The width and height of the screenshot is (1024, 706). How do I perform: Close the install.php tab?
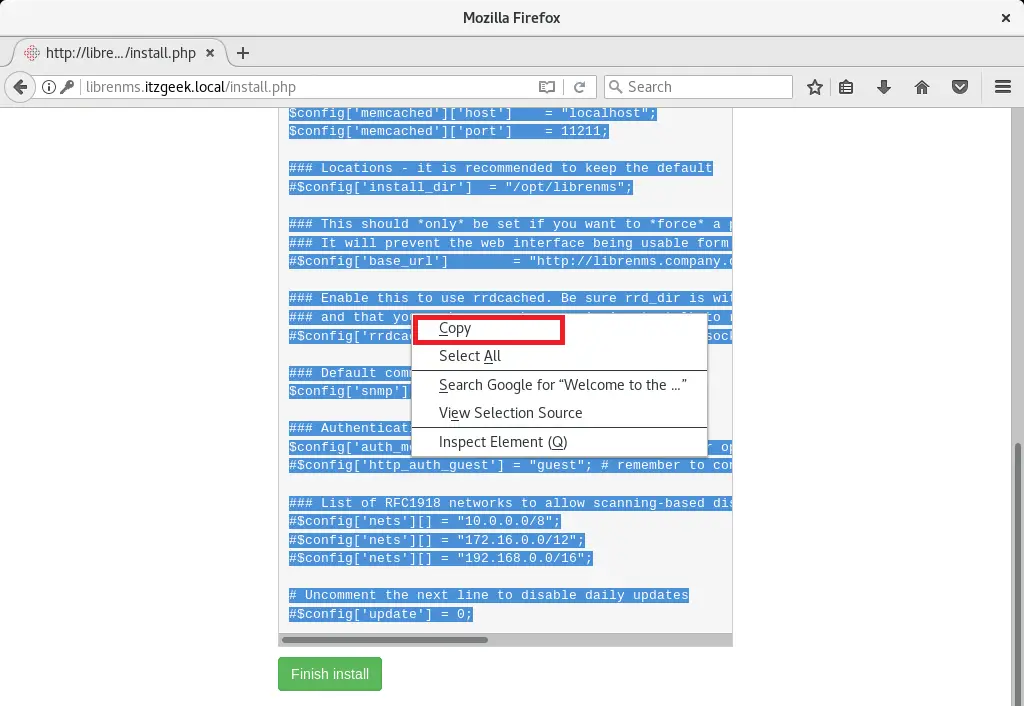(210, 53)
